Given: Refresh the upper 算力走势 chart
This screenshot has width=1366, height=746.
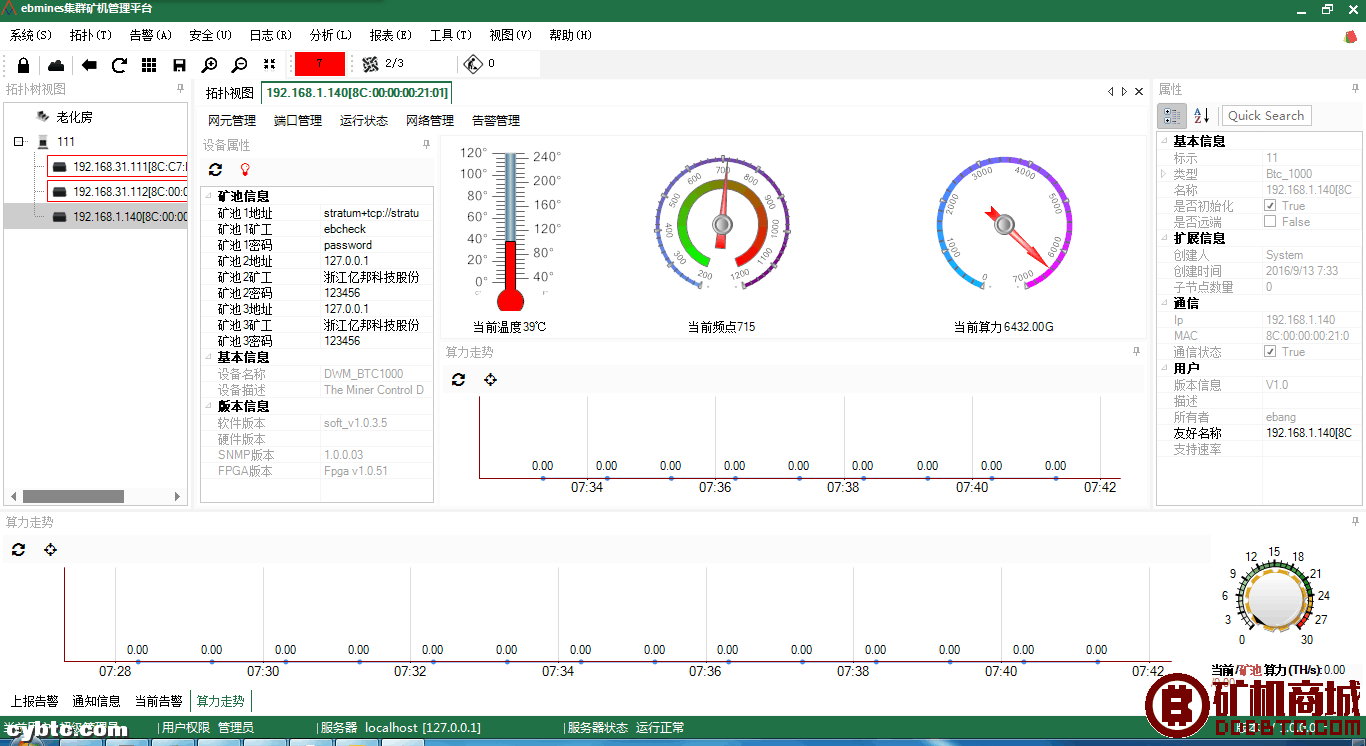Looking at the screenshot, I should click(x=458, y=380).
